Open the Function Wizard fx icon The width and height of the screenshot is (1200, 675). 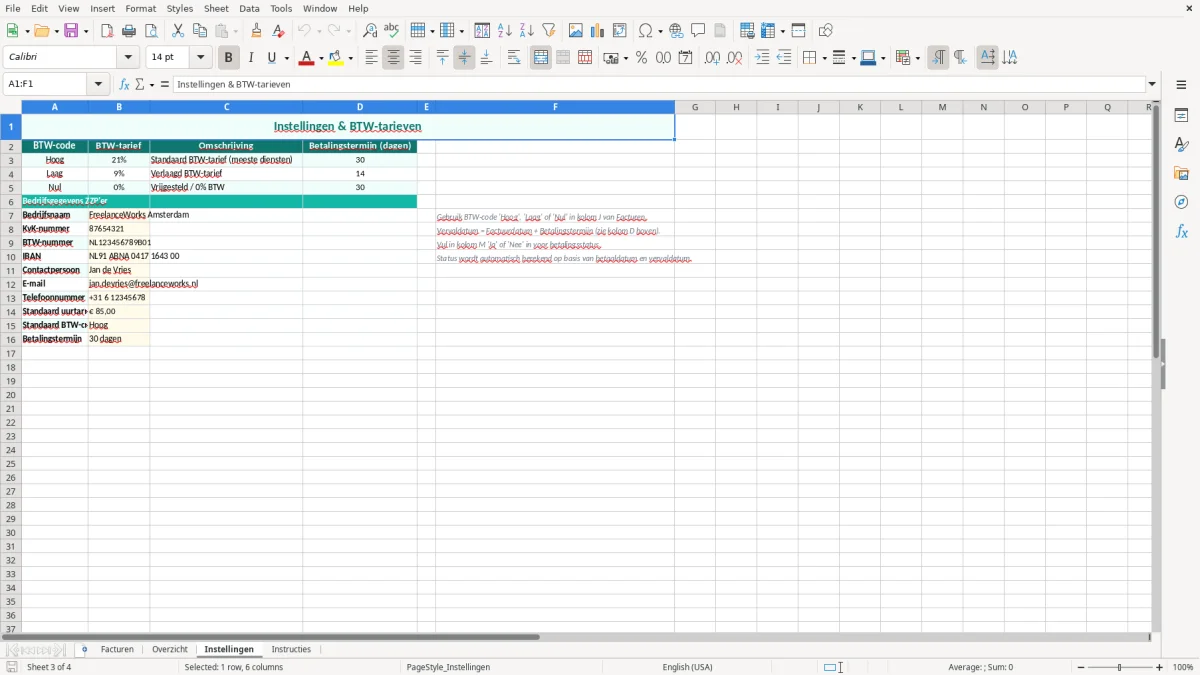(x=124, y=84)
